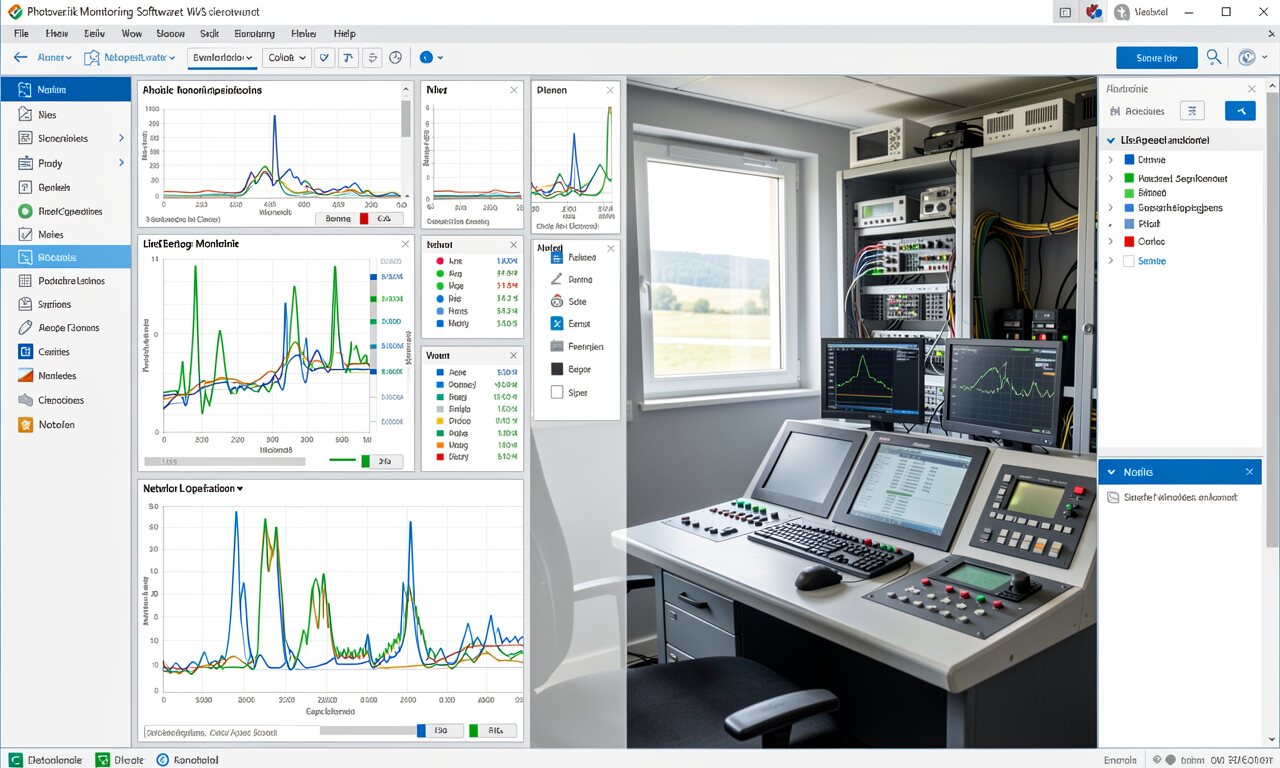
Task: Toggle the Siper checkbox in the Noted panel
Action: click(x=557, y=392)
